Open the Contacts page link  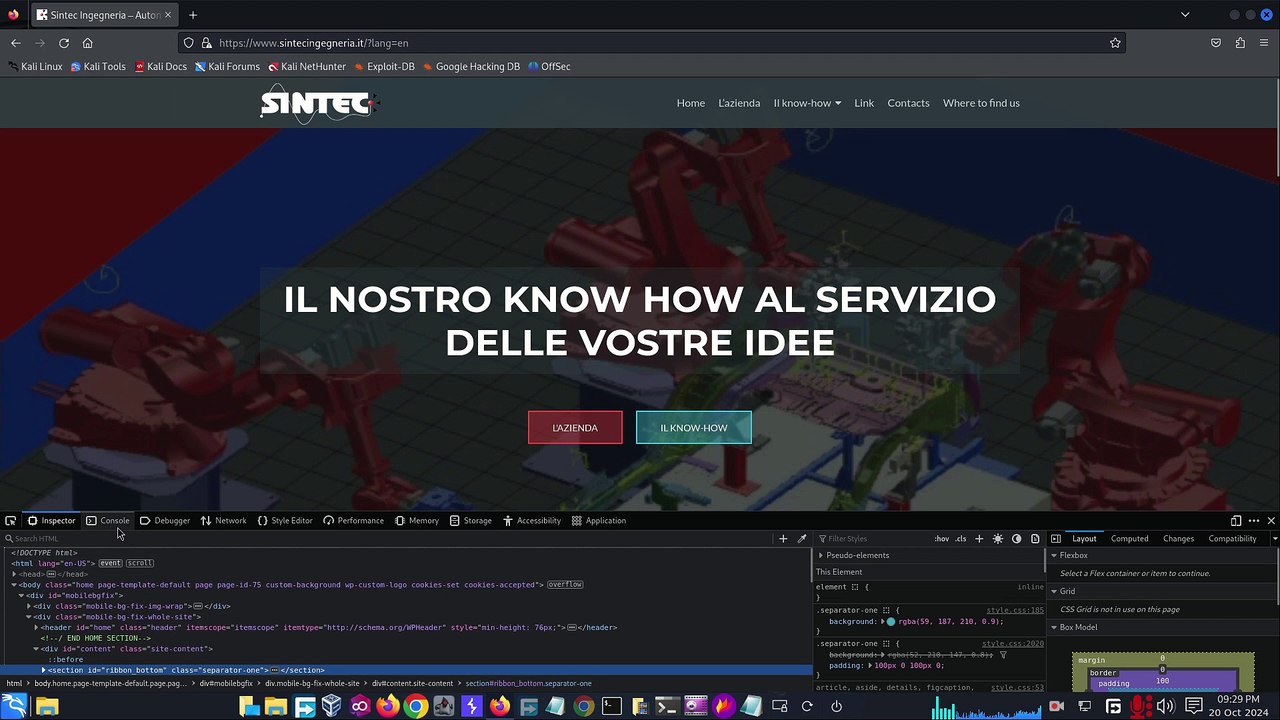pos(908,103)
